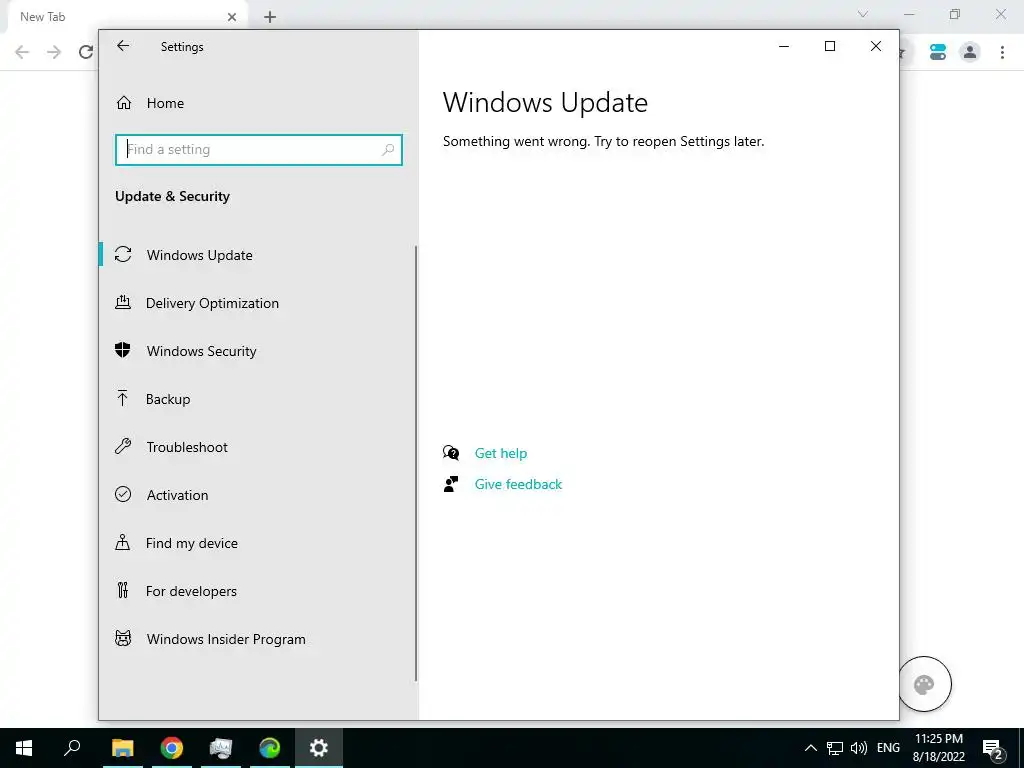The image size is (1024, 768).
Task: Click Chrome's reload page button
Action: coord(86,52)
